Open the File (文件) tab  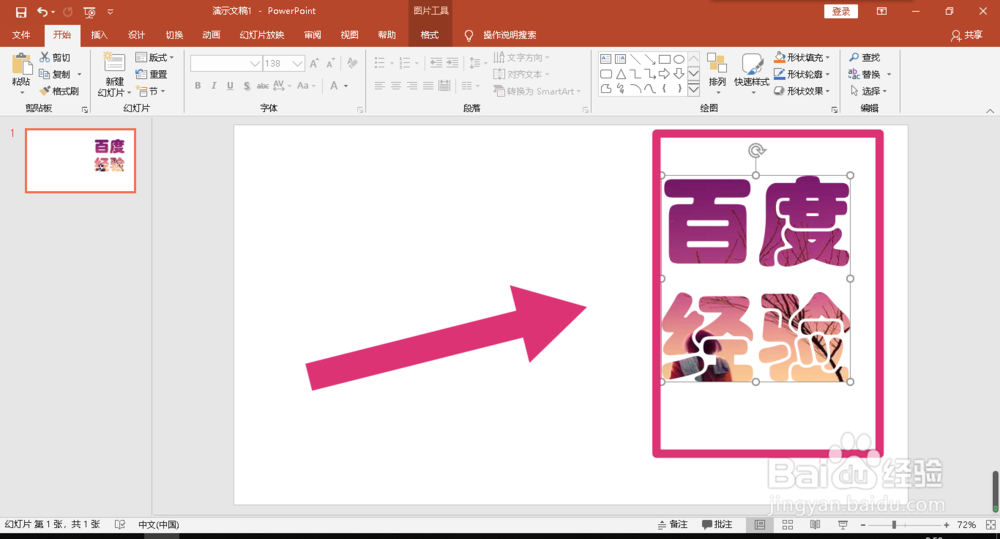[x=21, y=35]
